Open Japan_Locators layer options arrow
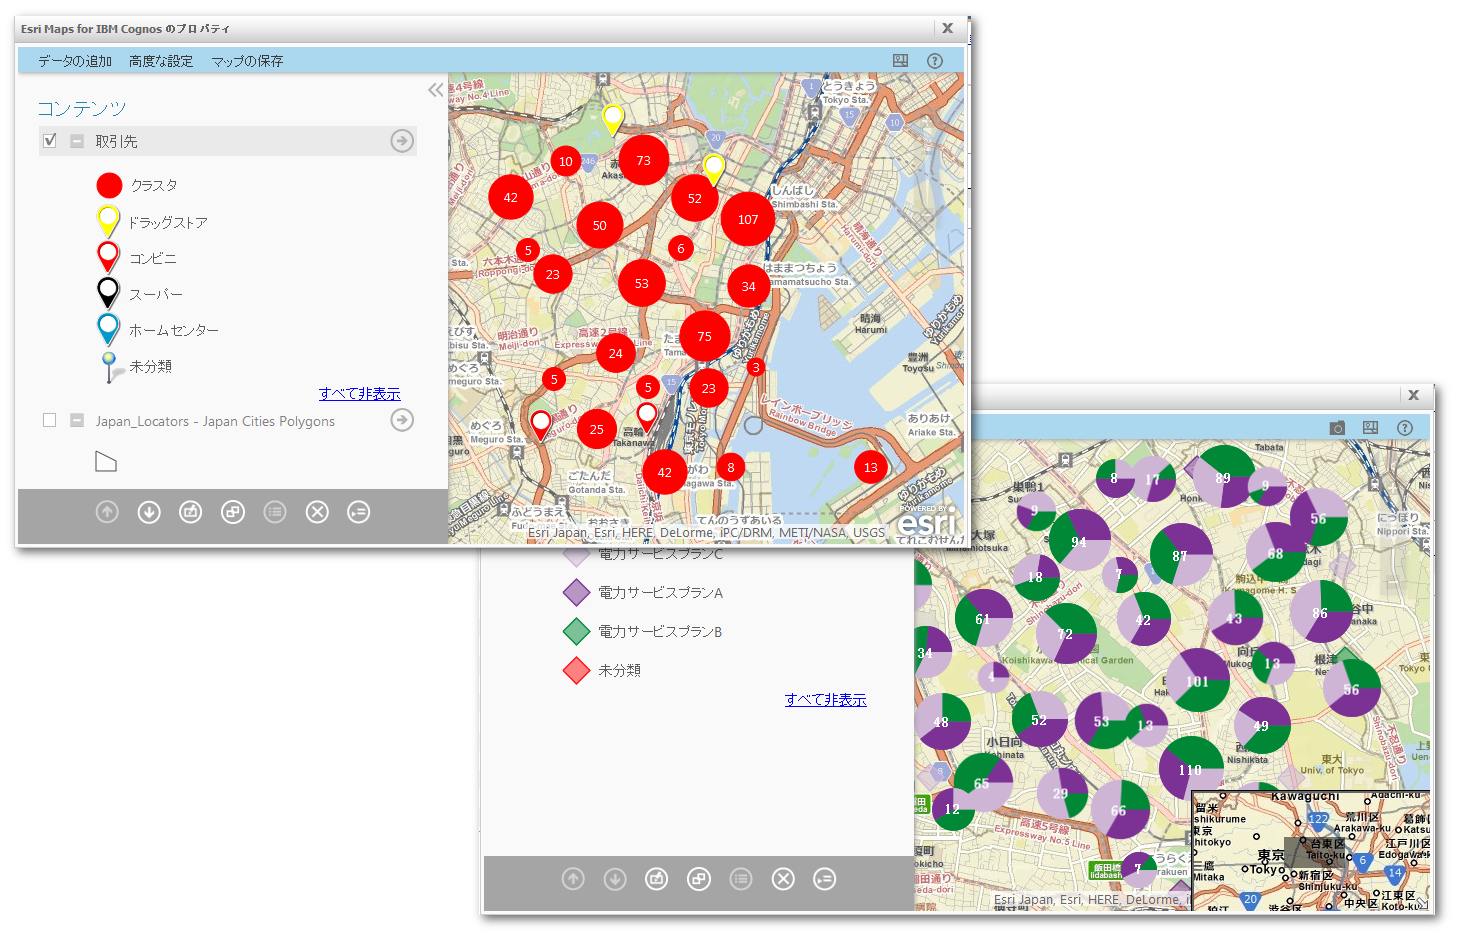This screenshot has width=1457, height=935. [x=402, y=420]
